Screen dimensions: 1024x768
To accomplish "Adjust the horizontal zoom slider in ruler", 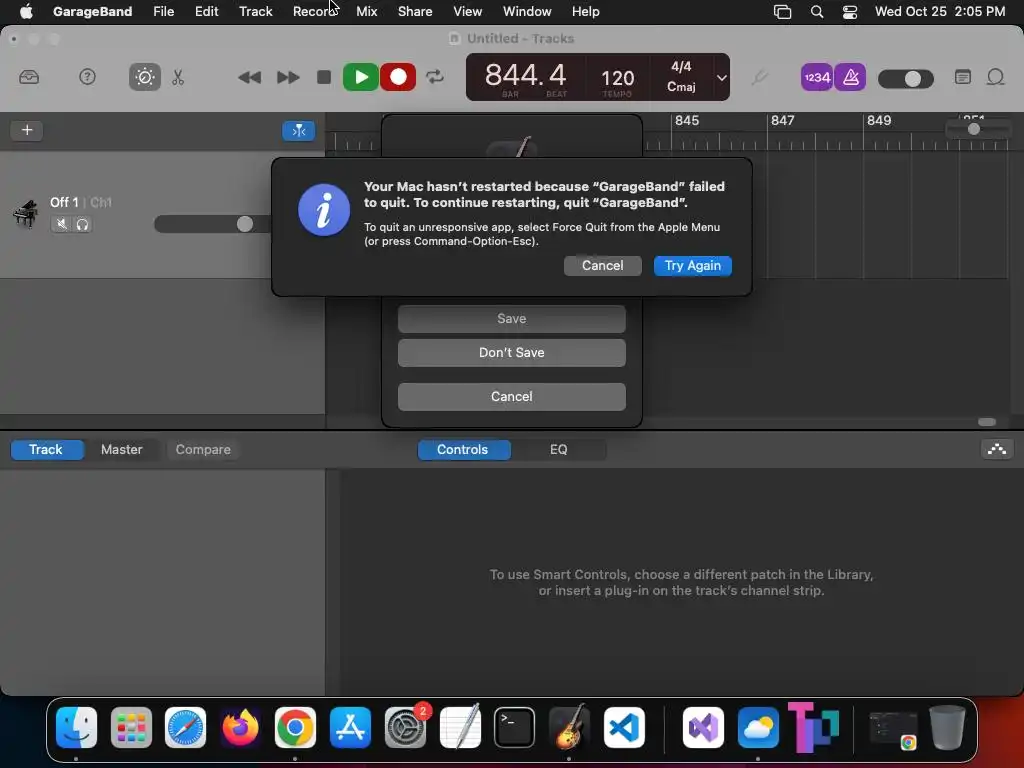I will [x=976, y=129].
